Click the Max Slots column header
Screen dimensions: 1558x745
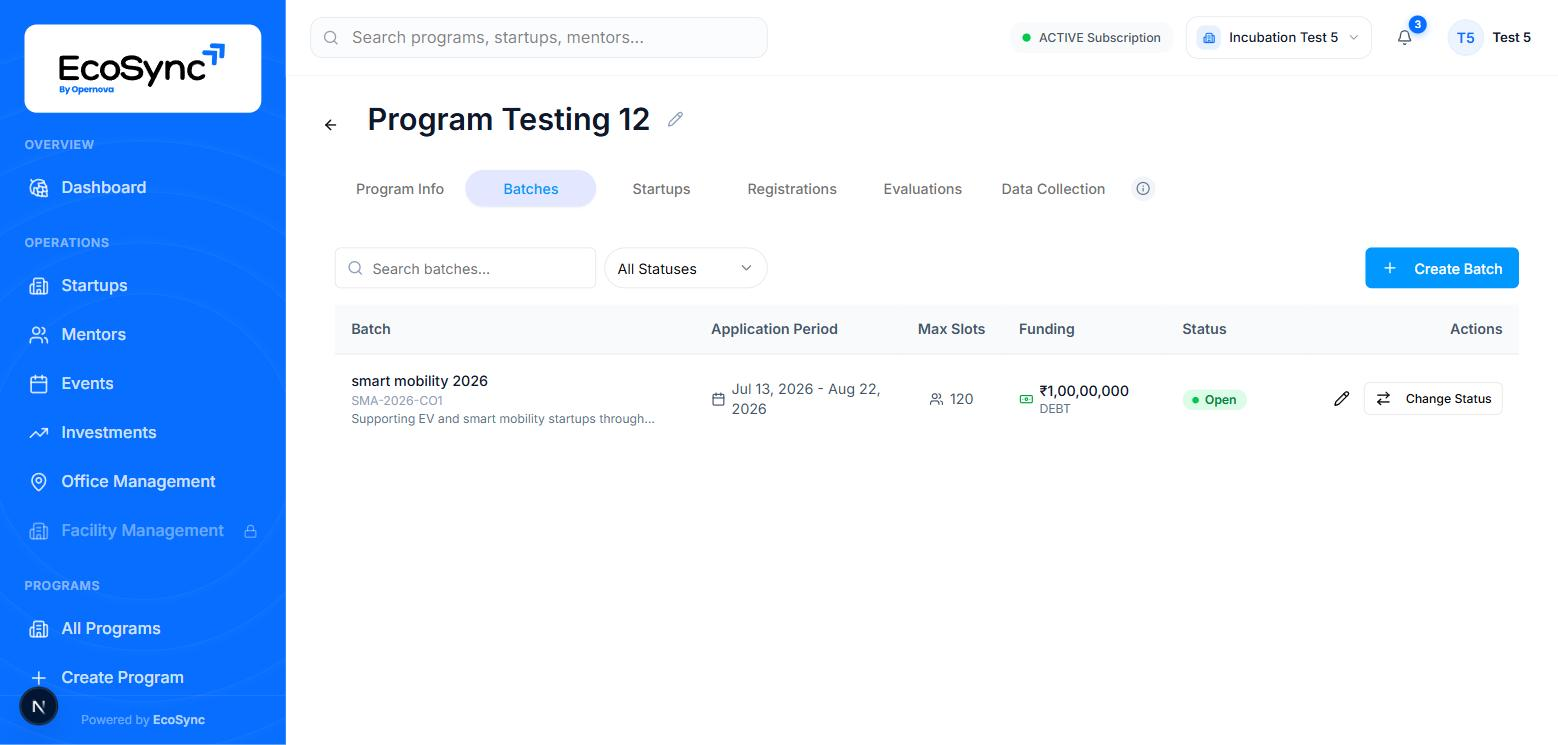951,329
